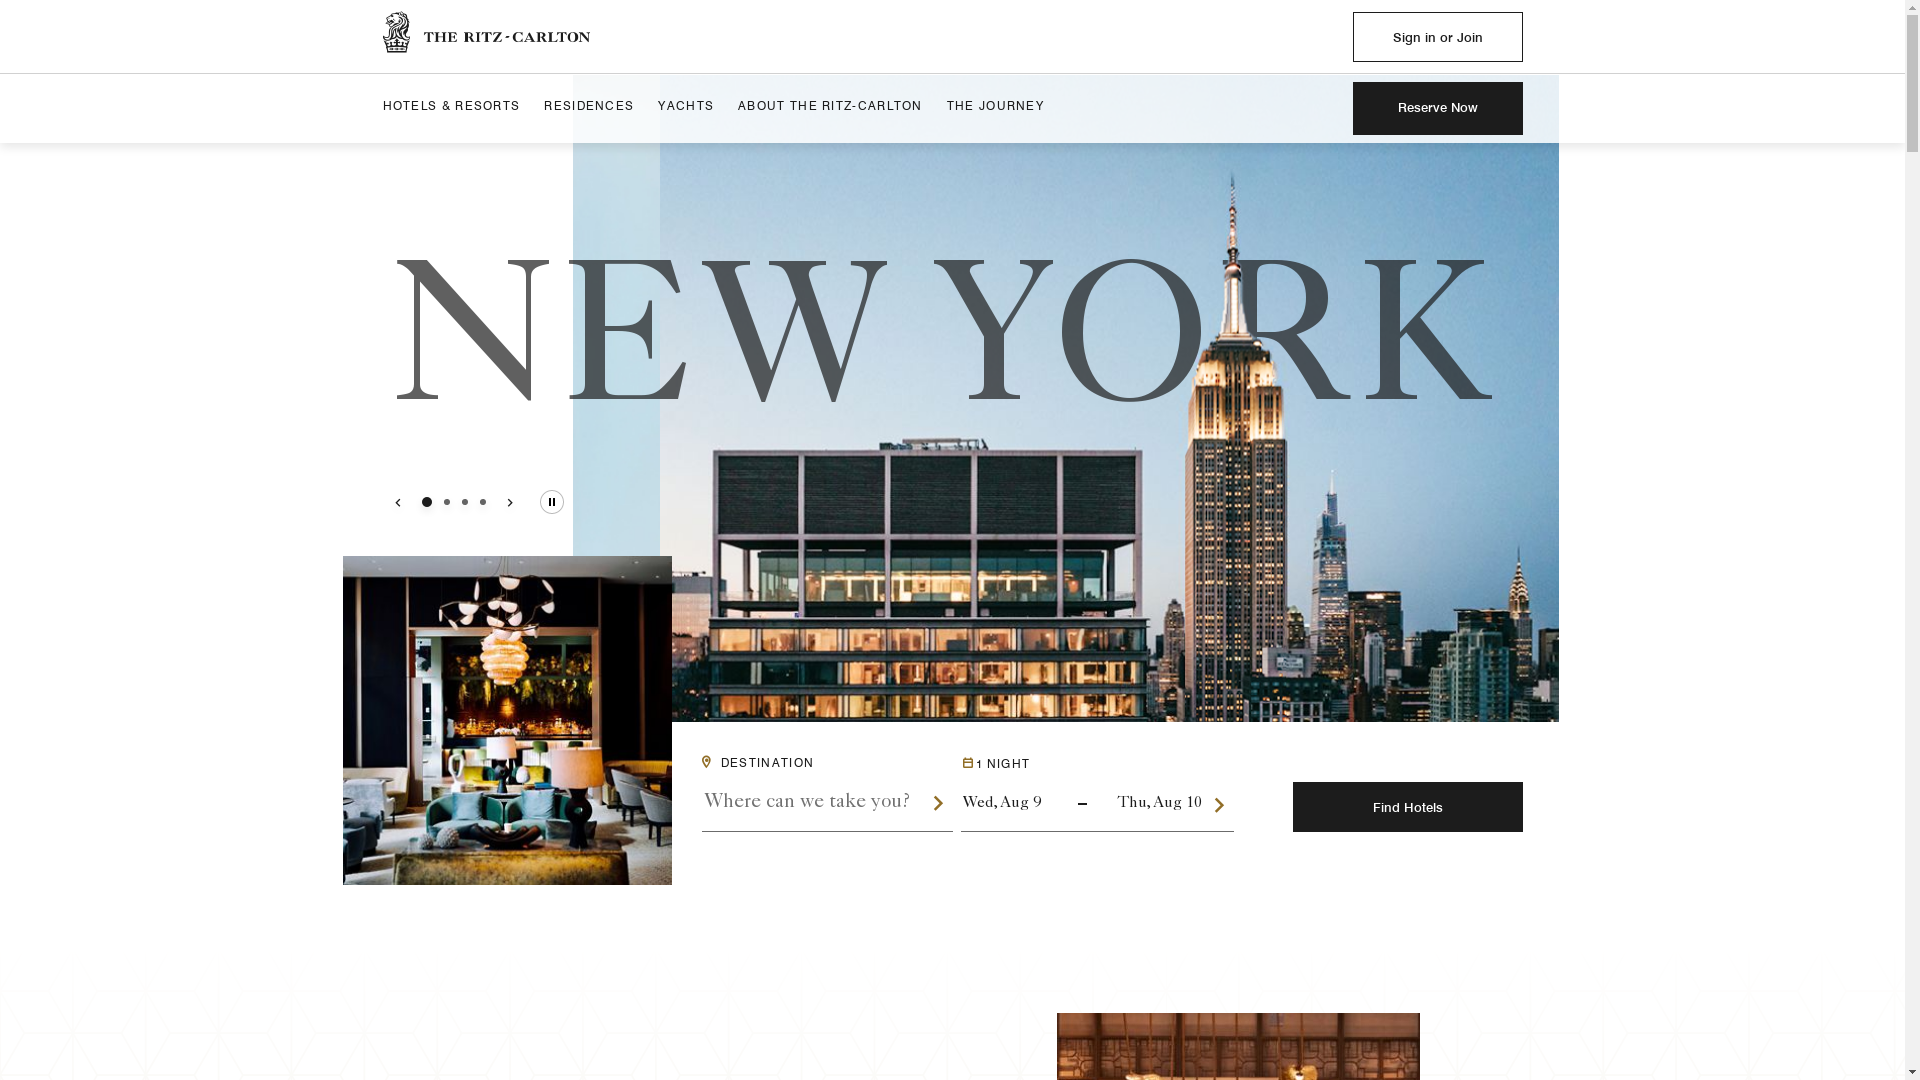Focus the destination search field
Viewport: 1920px width, 1080px height.
coord(815,802)
